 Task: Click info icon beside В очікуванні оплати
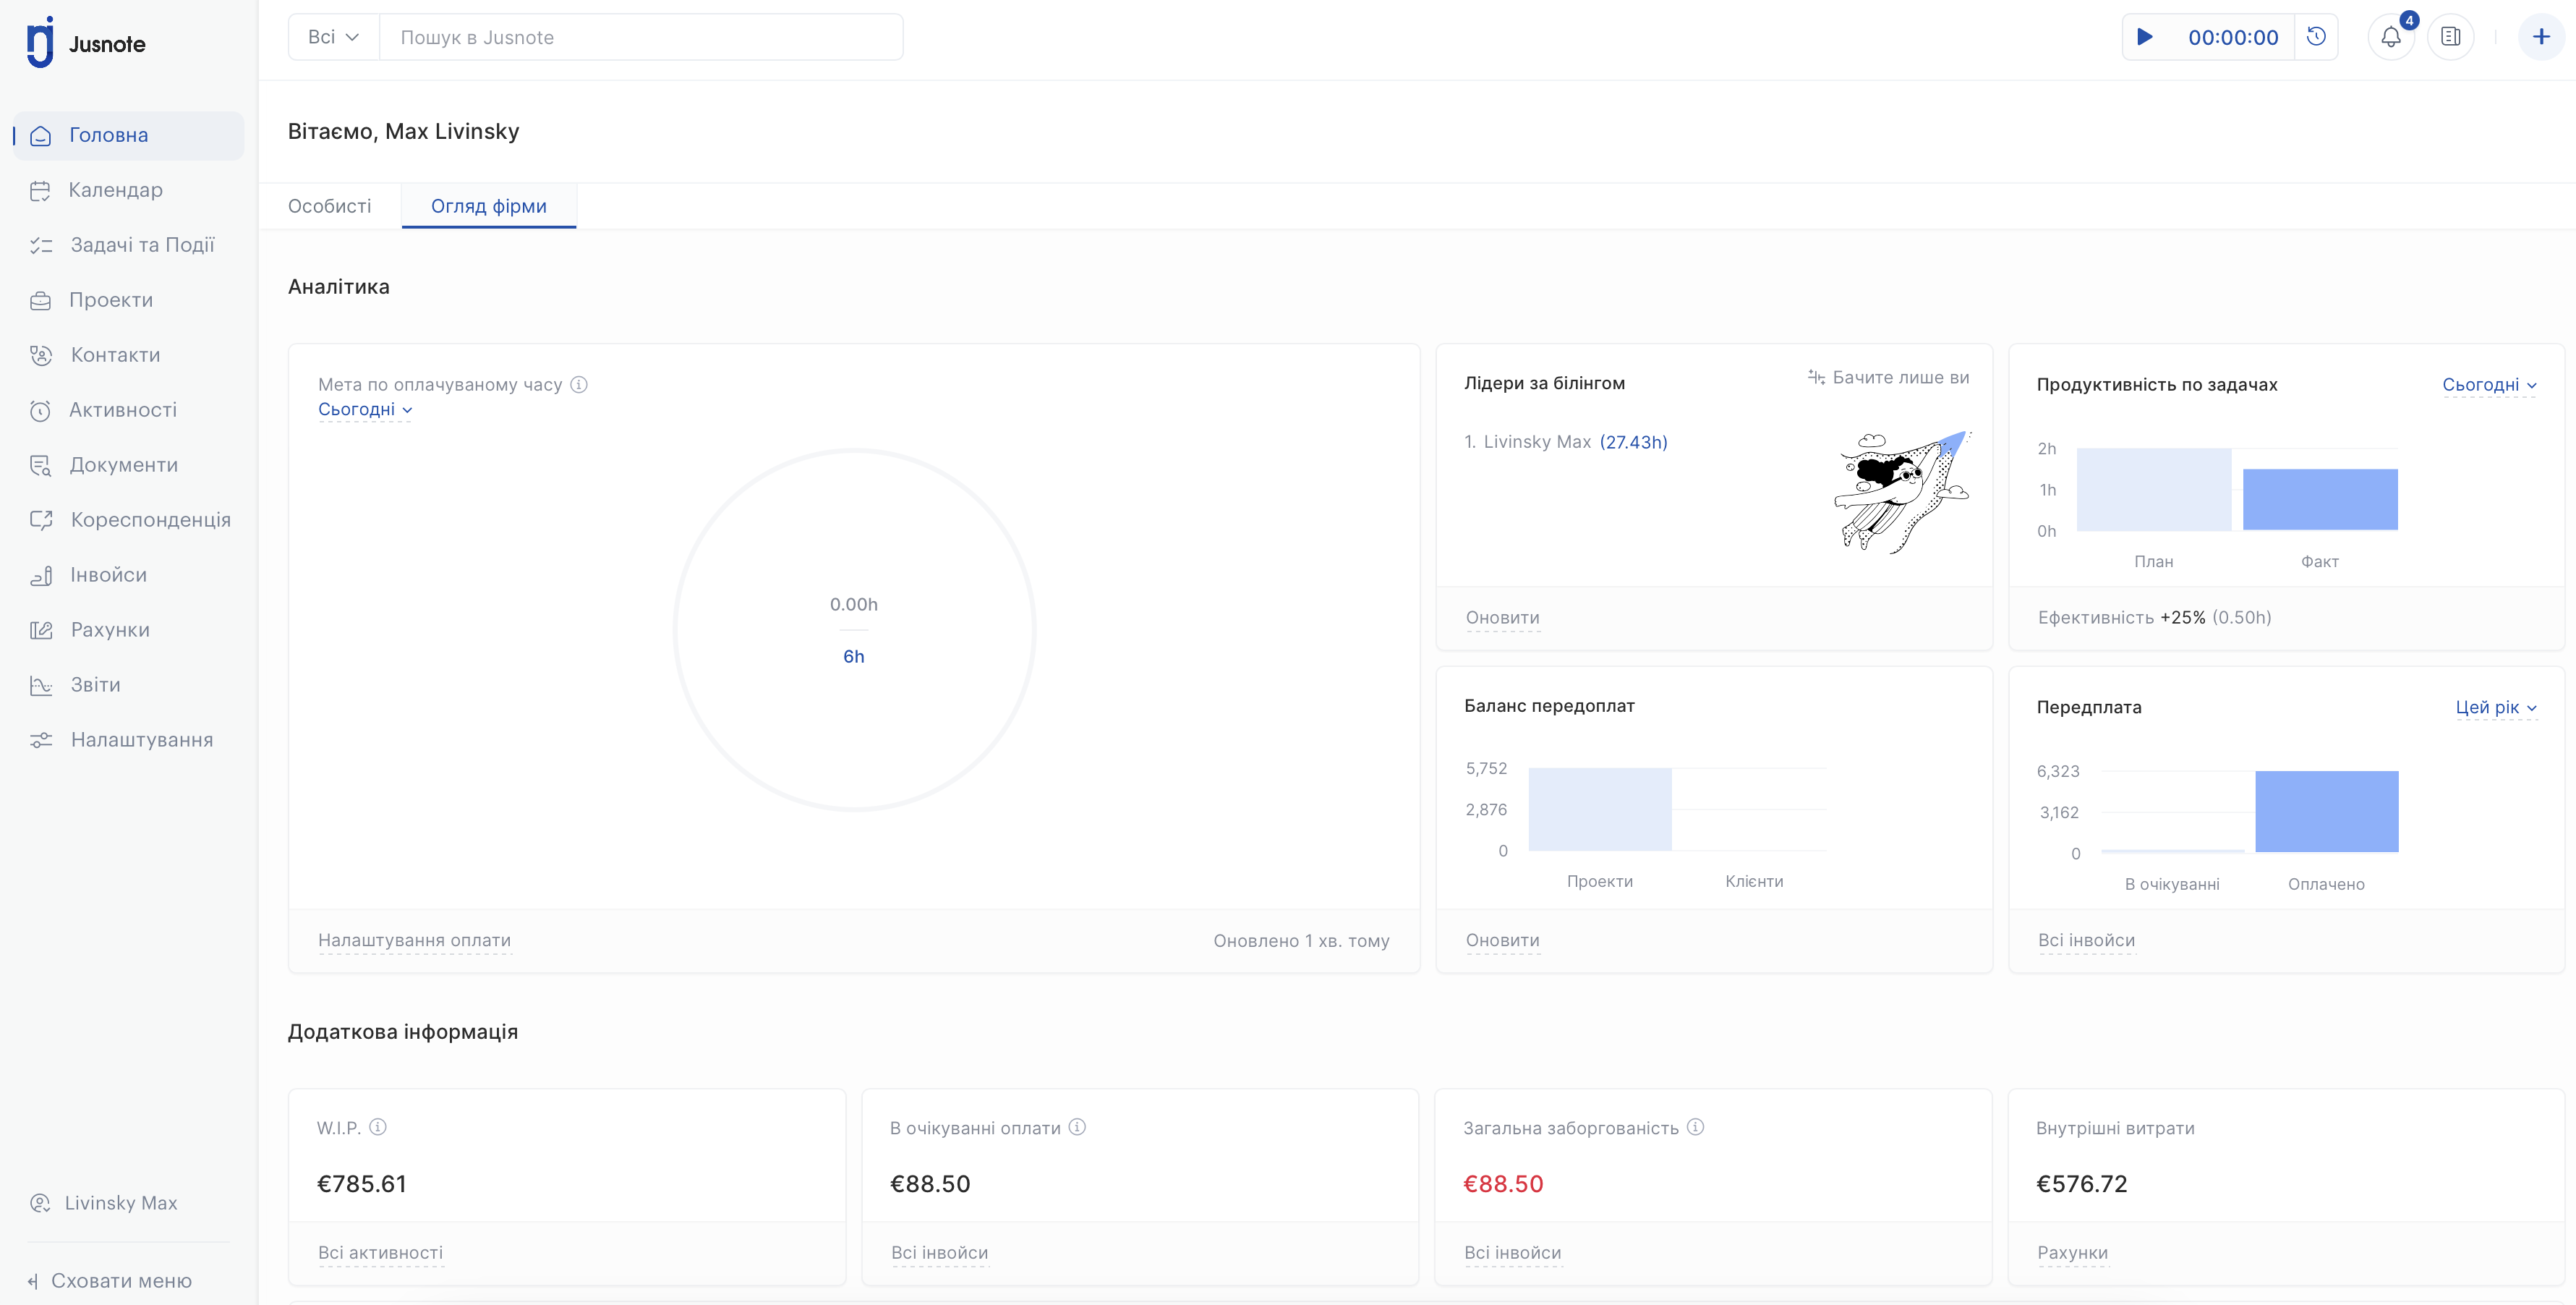point(1077,1127)
